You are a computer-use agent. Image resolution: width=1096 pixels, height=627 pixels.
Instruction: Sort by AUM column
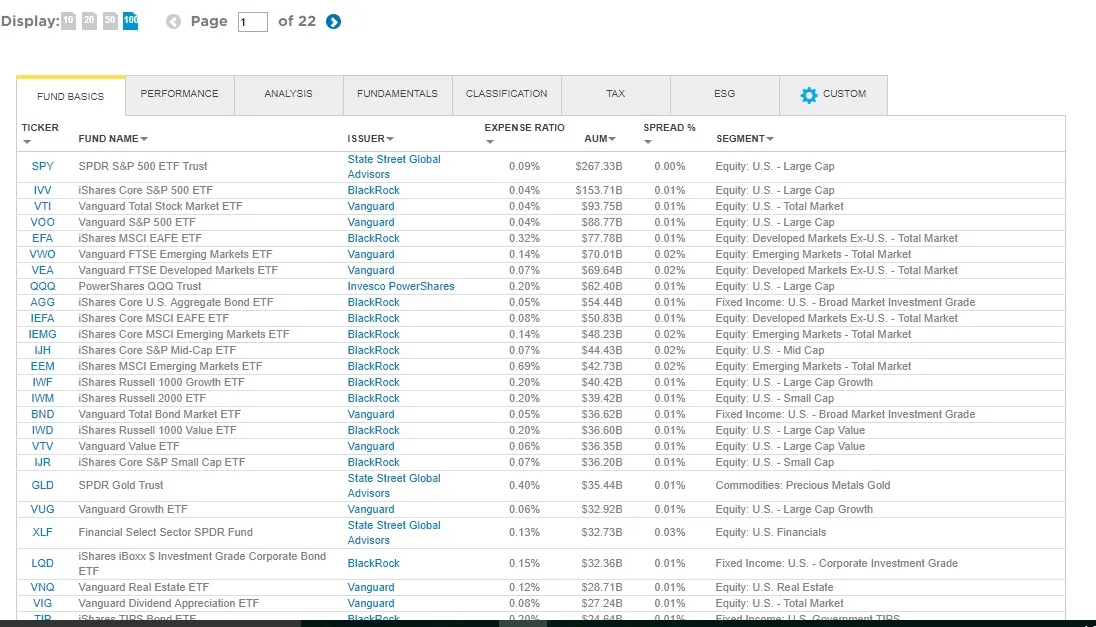coord(600,138)
